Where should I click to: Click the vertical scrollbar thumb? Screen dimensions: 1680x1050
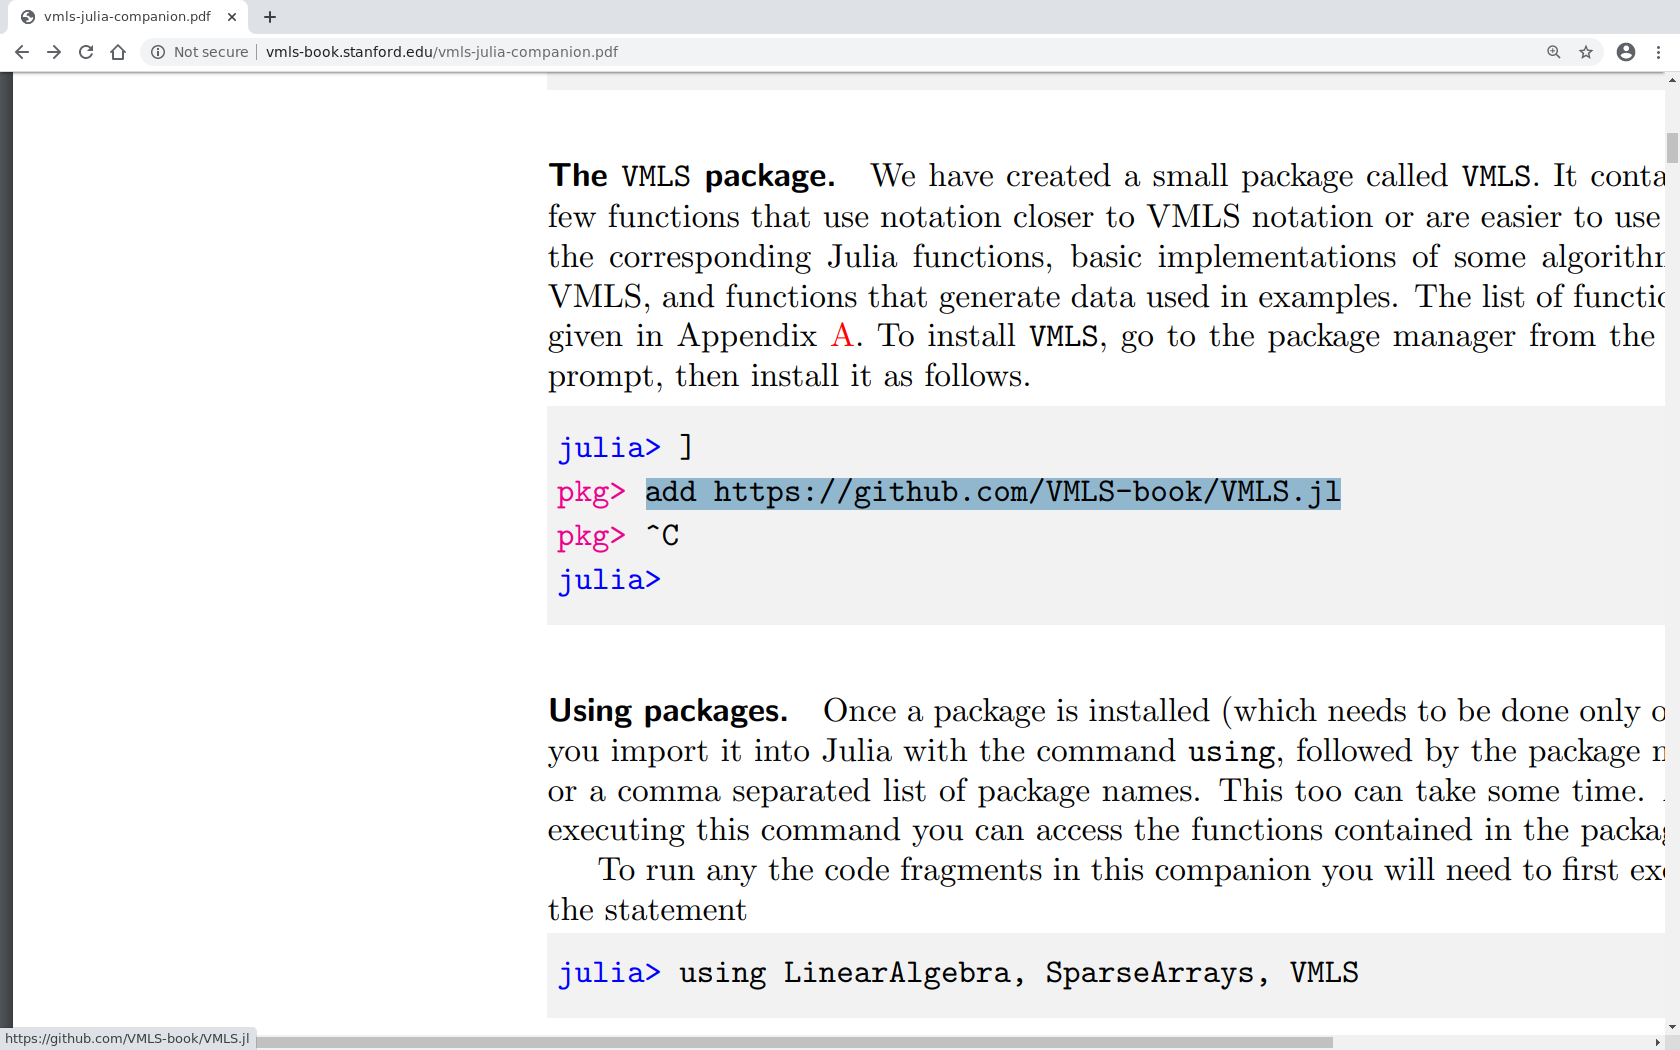click(x=1672, y=147)
